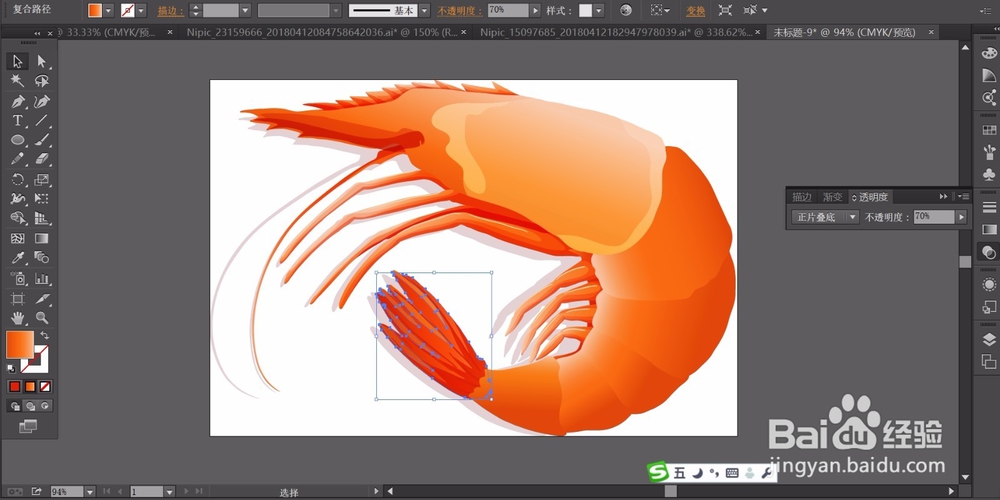Choose the Blend tool
Image resolution: width=1000 pixels, height=500 pixels.
click(x=41, y=258)
